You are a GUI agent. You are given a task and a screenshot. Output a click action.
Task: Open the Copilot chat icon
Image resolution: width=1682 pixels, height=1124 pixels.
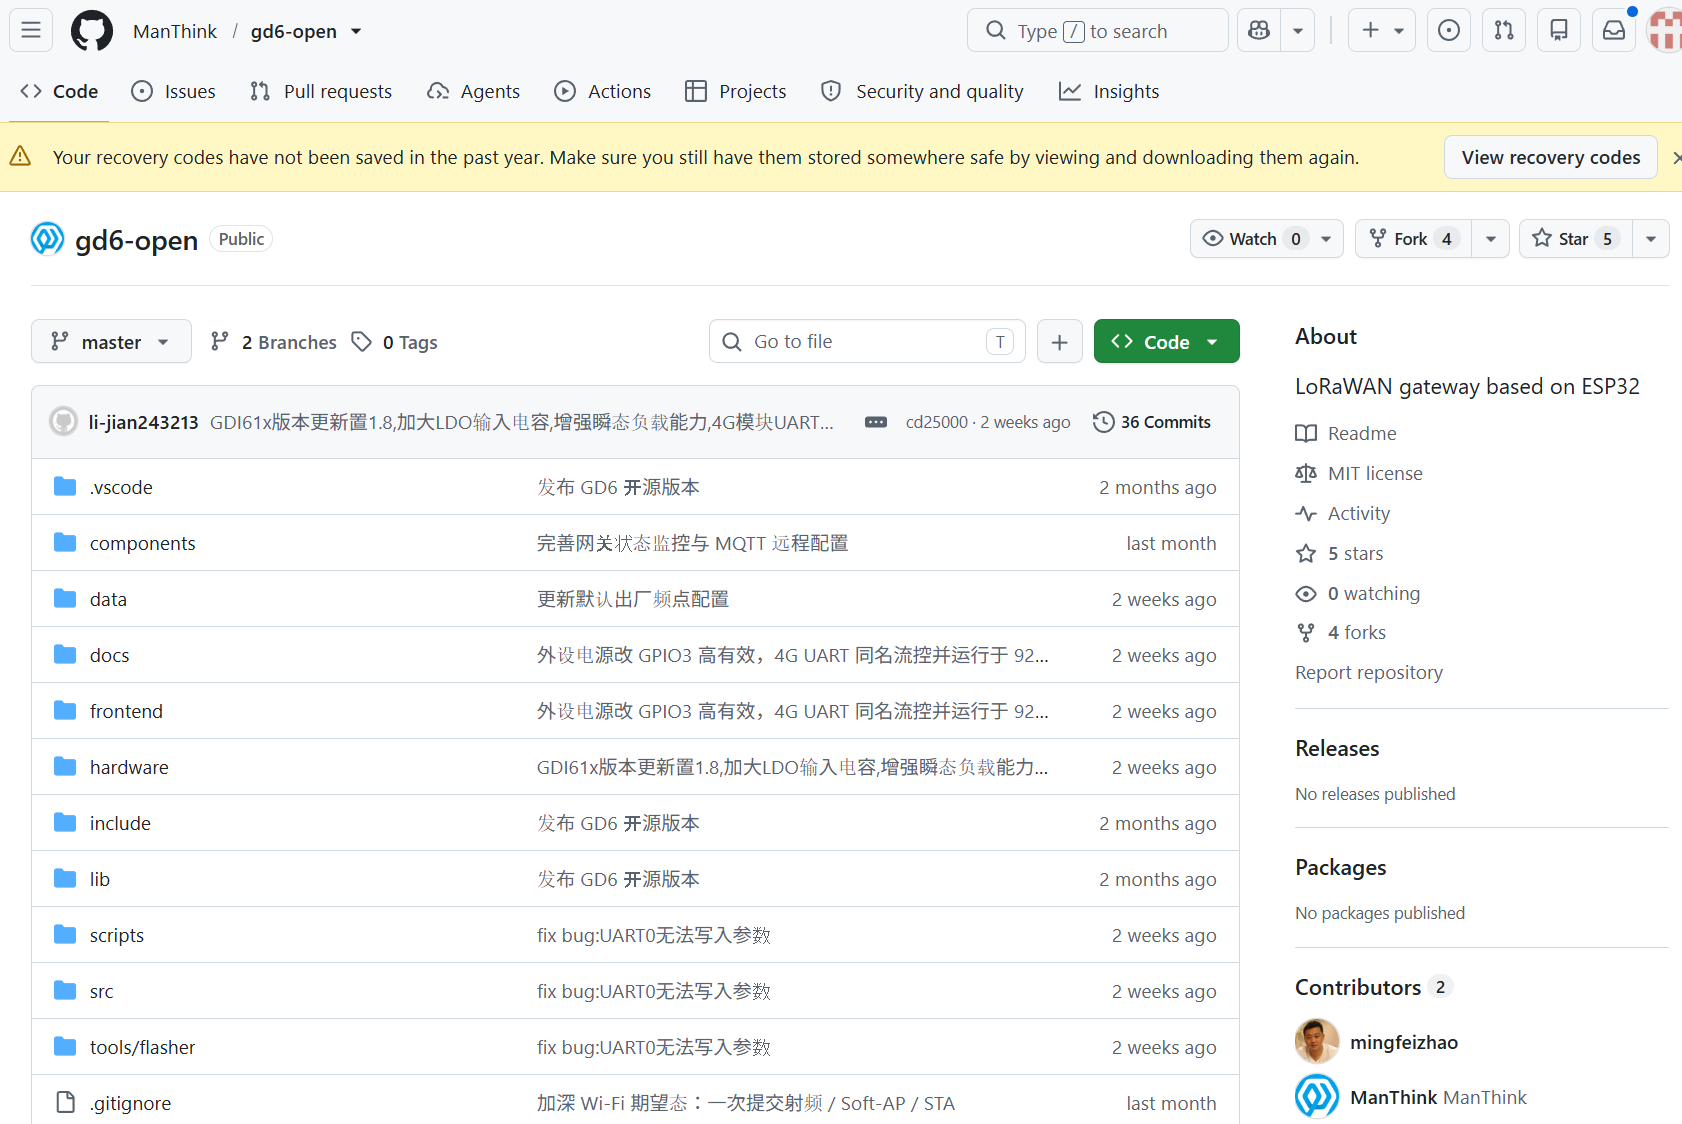pos(1259,31)
